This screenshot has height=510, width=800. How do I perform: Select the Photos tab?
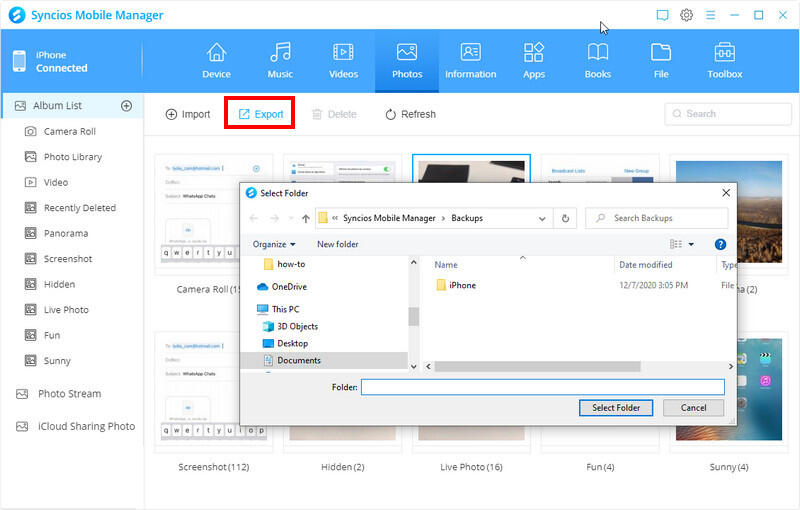(x=407, y=61)
